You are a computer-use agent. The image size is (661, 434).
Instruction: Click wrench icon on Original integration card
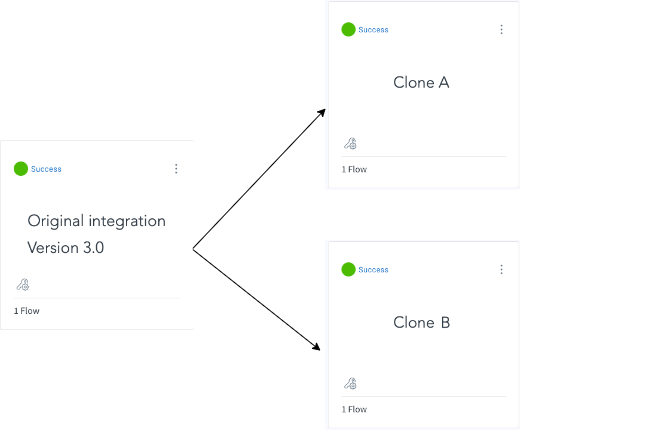click(x=23, y=285)
